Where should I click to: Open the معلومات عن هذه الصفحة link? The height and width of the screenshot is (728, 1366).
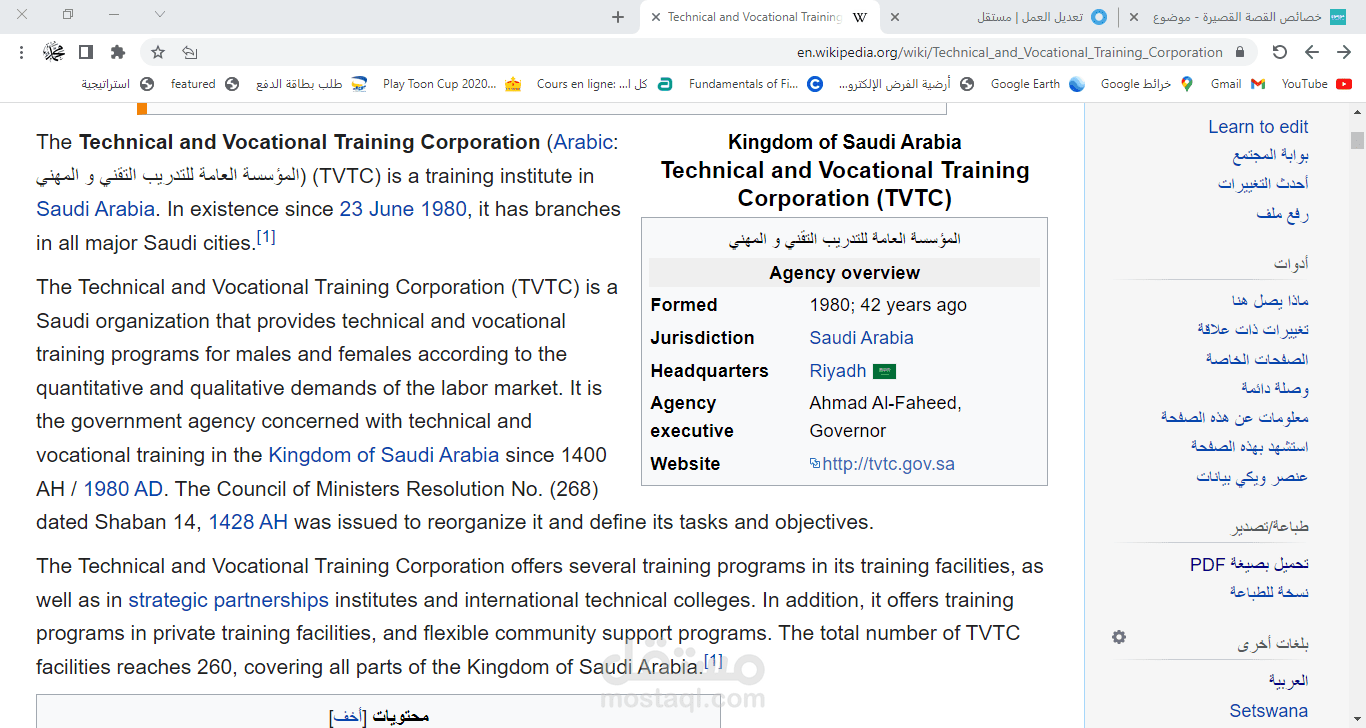[x=1235, y=417]
